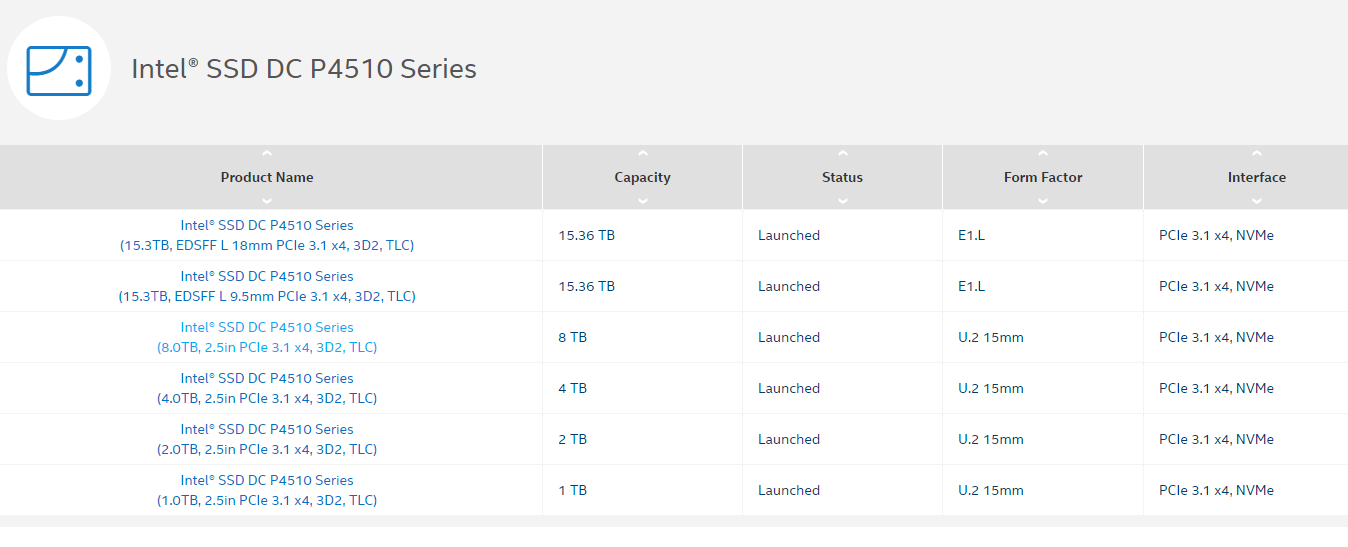The height and width of the screenshot is (547, 1348).
Task: Open the 4.0TB 2.5in P4510 product link
Action: (x=267, y=388)
